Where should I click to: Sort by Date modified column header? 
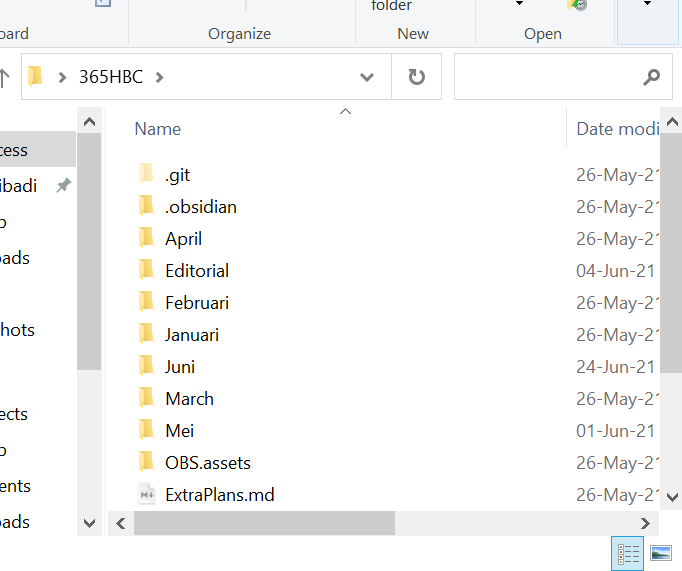[617, 129]
